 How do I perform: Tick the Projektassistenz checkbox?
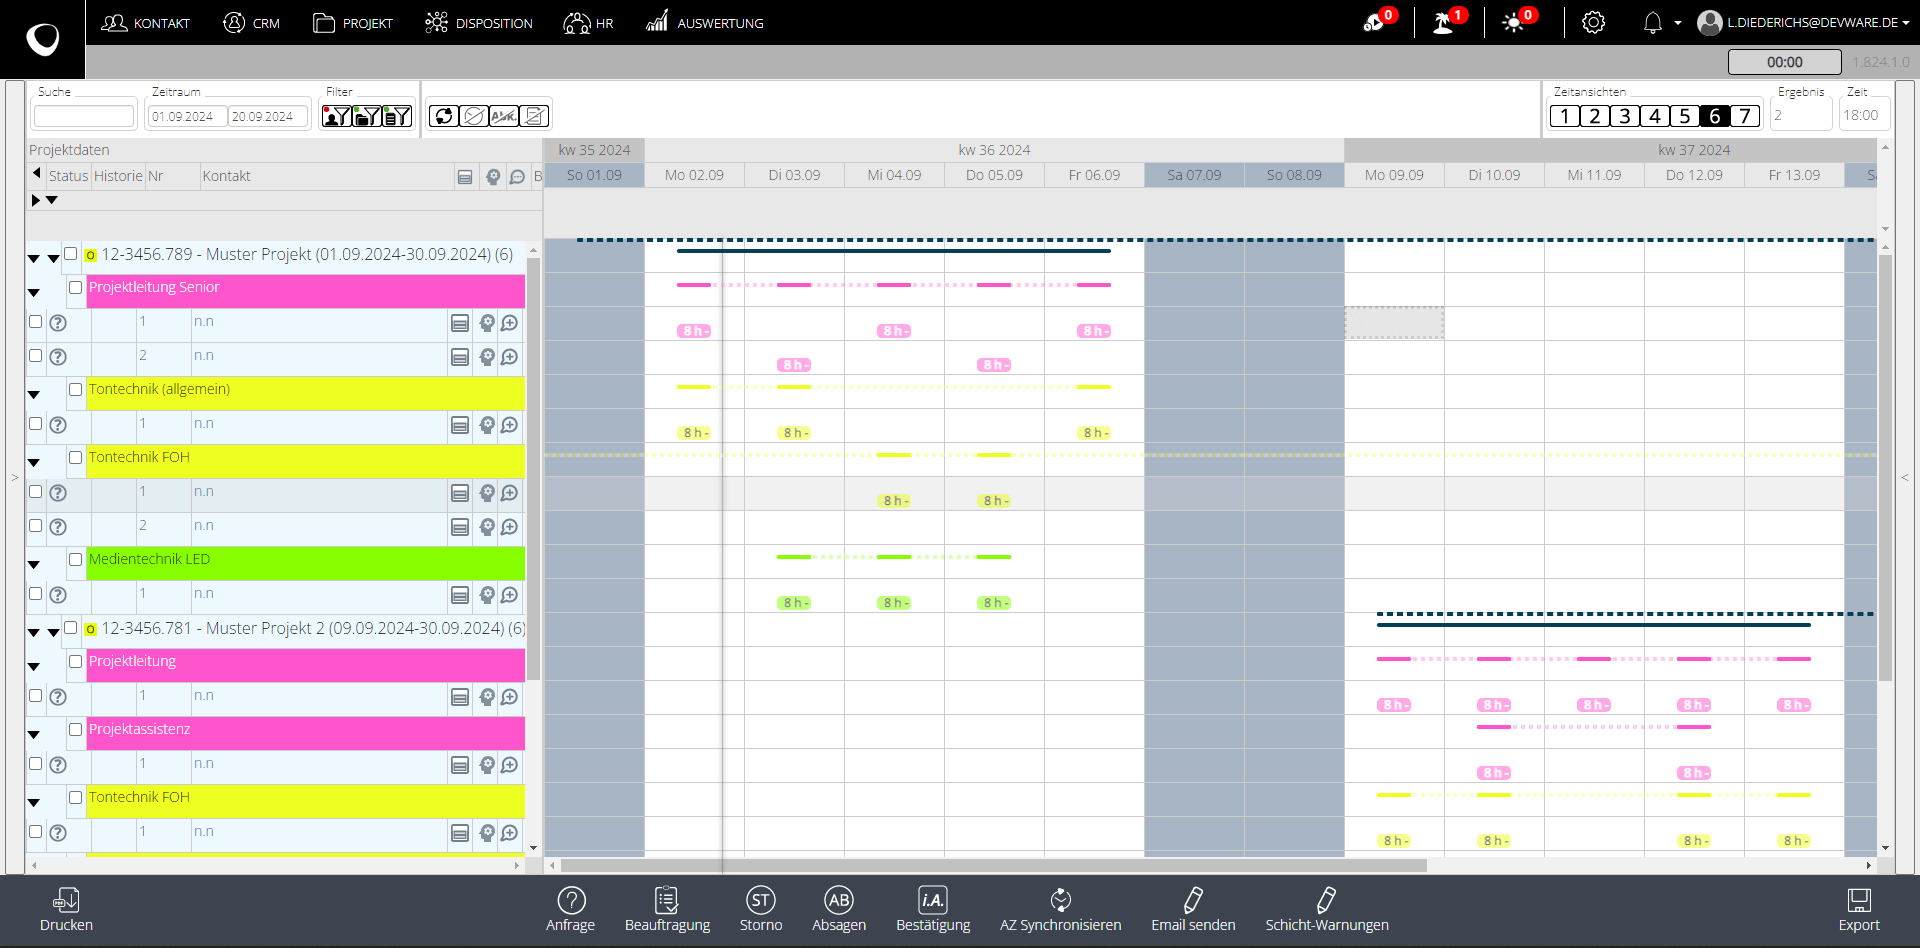coord(75,730)
